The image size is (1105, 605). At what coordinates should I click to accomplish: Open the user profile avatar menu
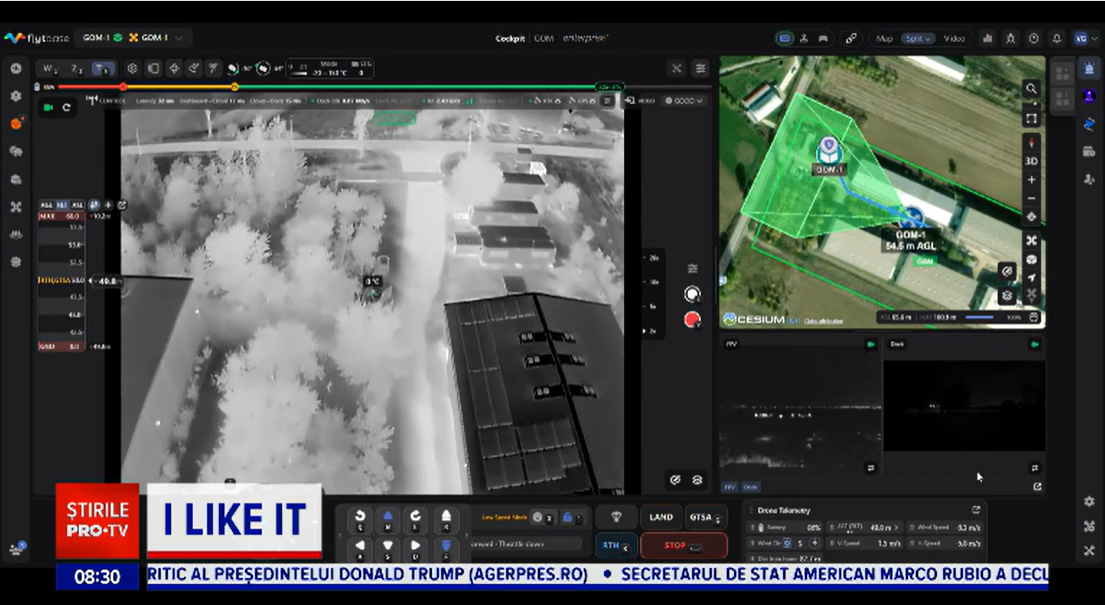click(1081, 39)
